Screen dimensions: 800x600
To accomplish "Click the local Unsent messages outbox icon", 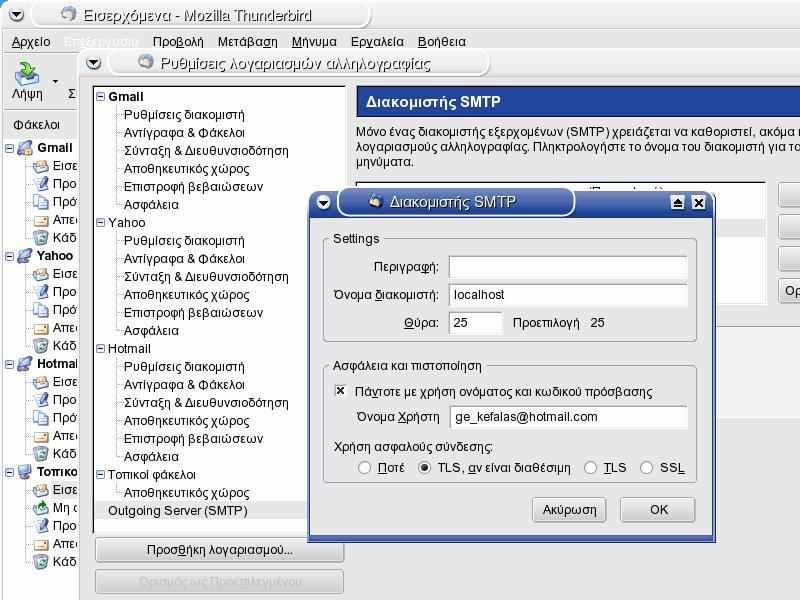I will tap(40, 508).
